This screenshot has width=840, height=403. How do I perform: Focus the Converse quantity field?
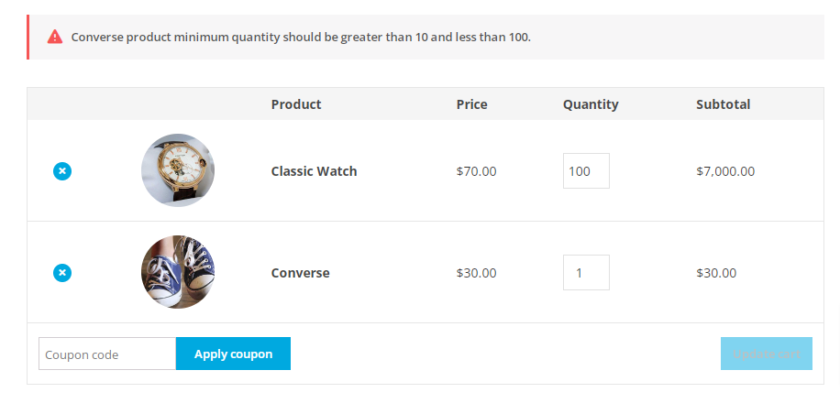[586, 272]
